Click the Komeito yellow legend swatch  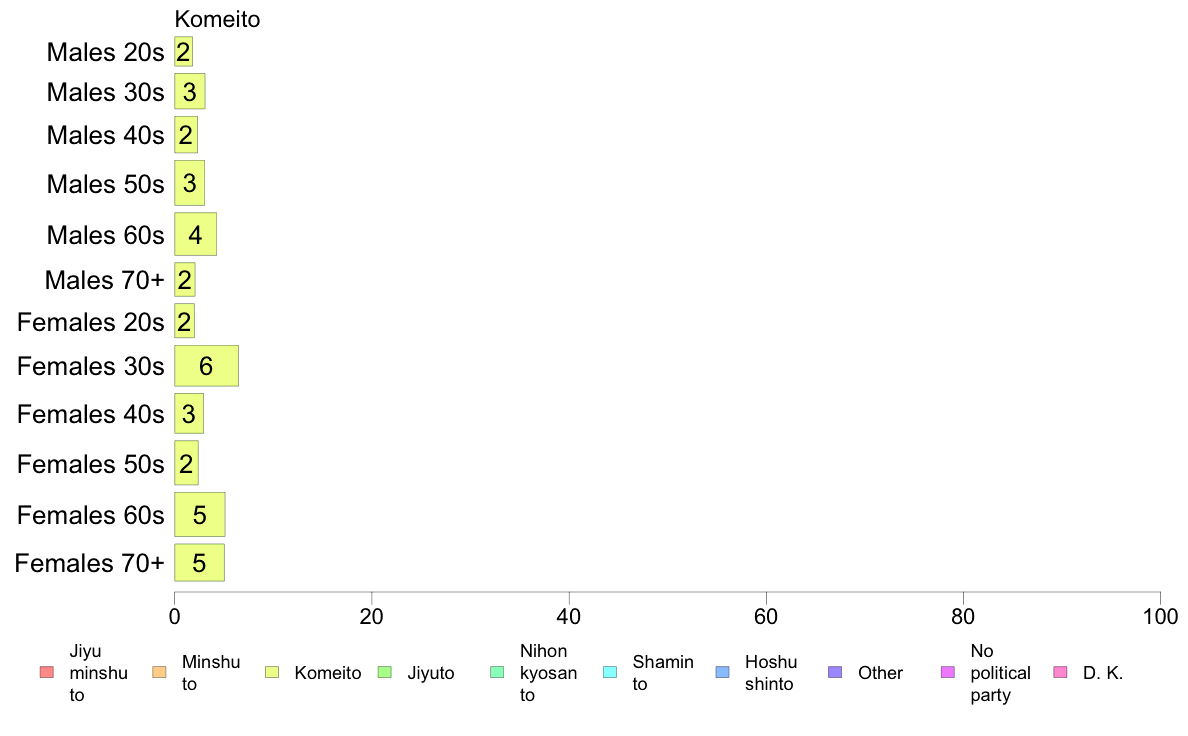[x=272, y=672]
